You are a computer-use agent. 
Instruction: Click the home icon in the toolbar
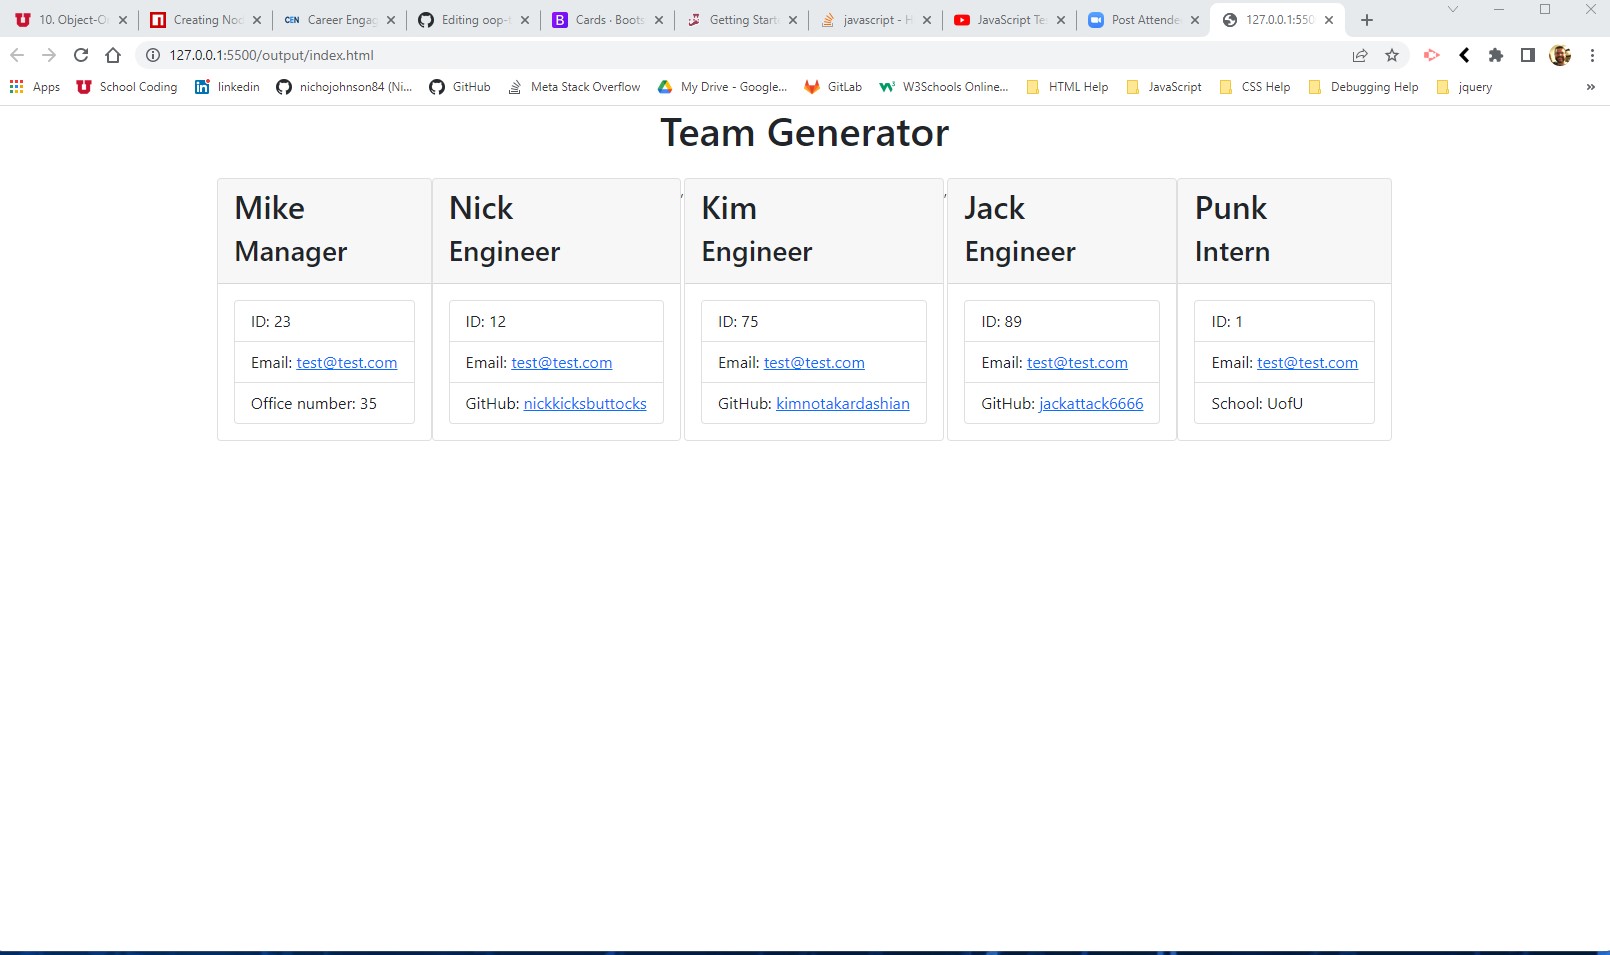[x=113, y=55]
